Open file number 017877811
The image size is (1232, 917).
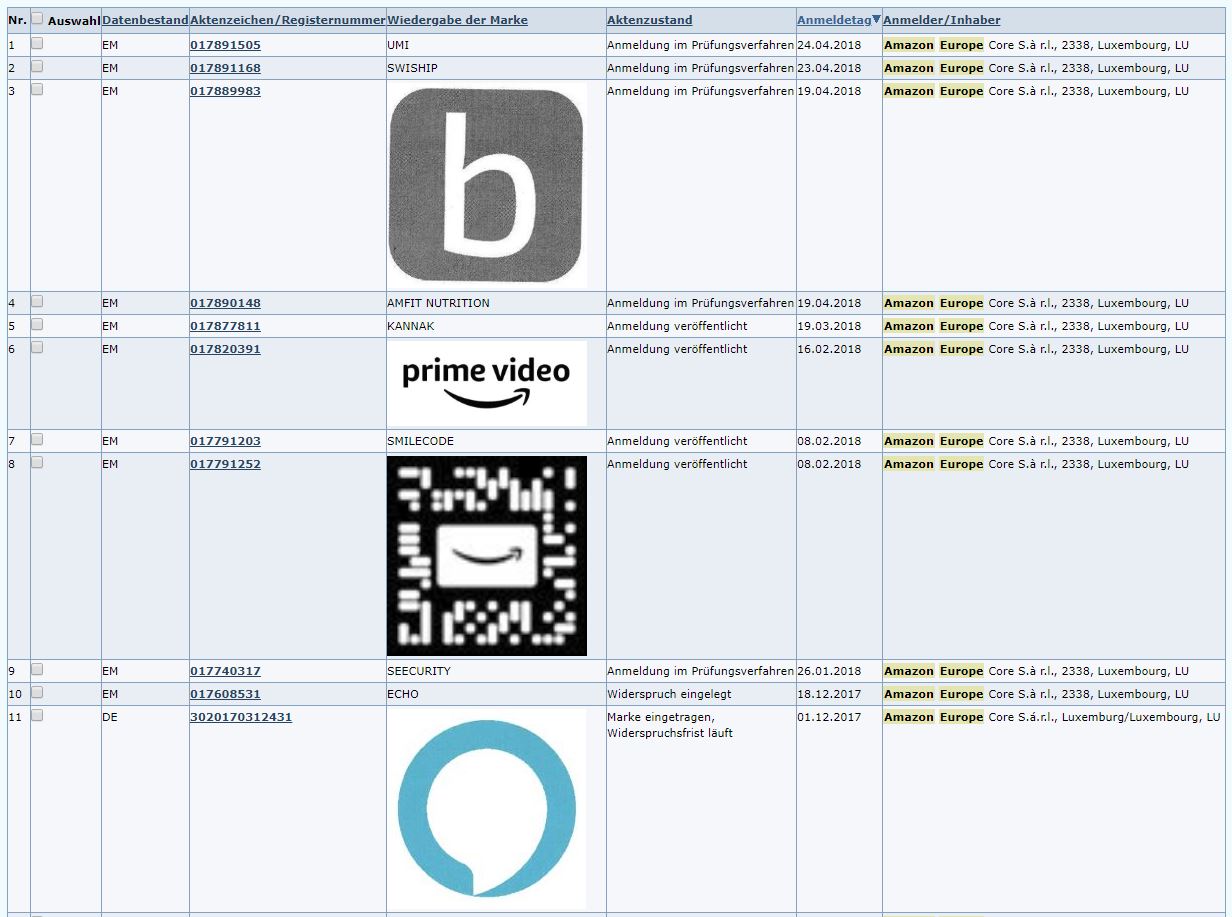point(225,326)
